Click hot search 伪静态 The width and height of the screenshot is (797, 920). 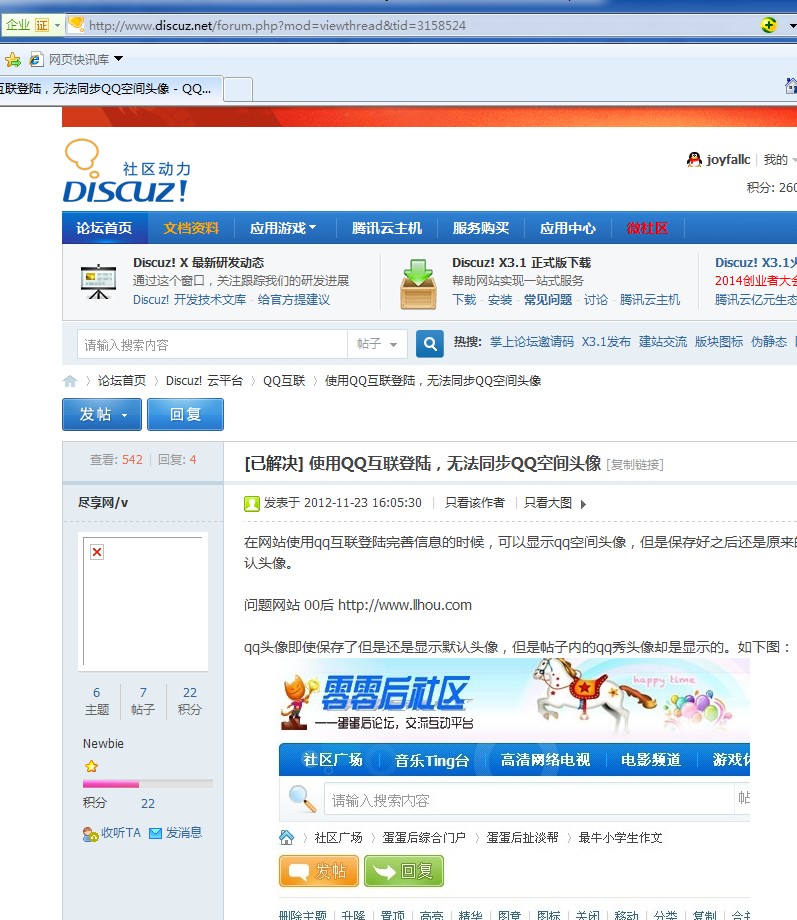pyautogui.click(x=769, y=341)
